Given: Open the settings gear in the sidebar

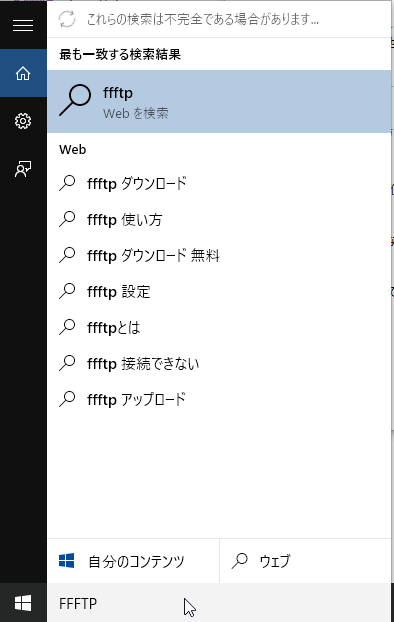Looking at the screenshot, I should (23, 121).
